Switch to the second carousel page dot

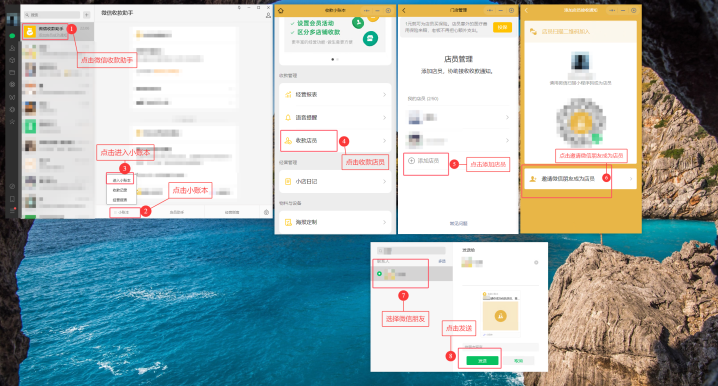[337, 60]
